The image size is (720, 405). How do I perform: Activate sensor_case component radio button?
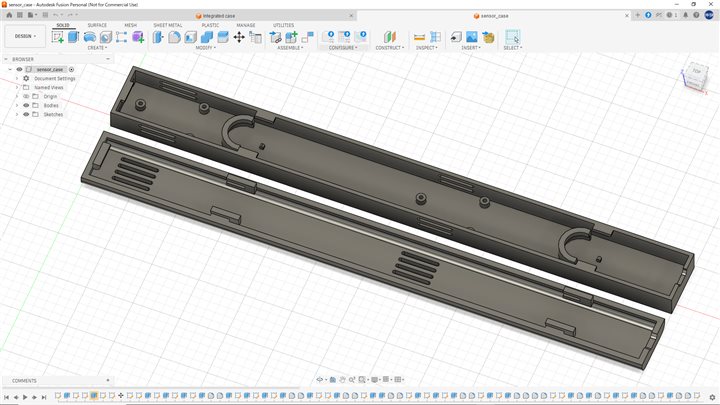coord(72,69)
